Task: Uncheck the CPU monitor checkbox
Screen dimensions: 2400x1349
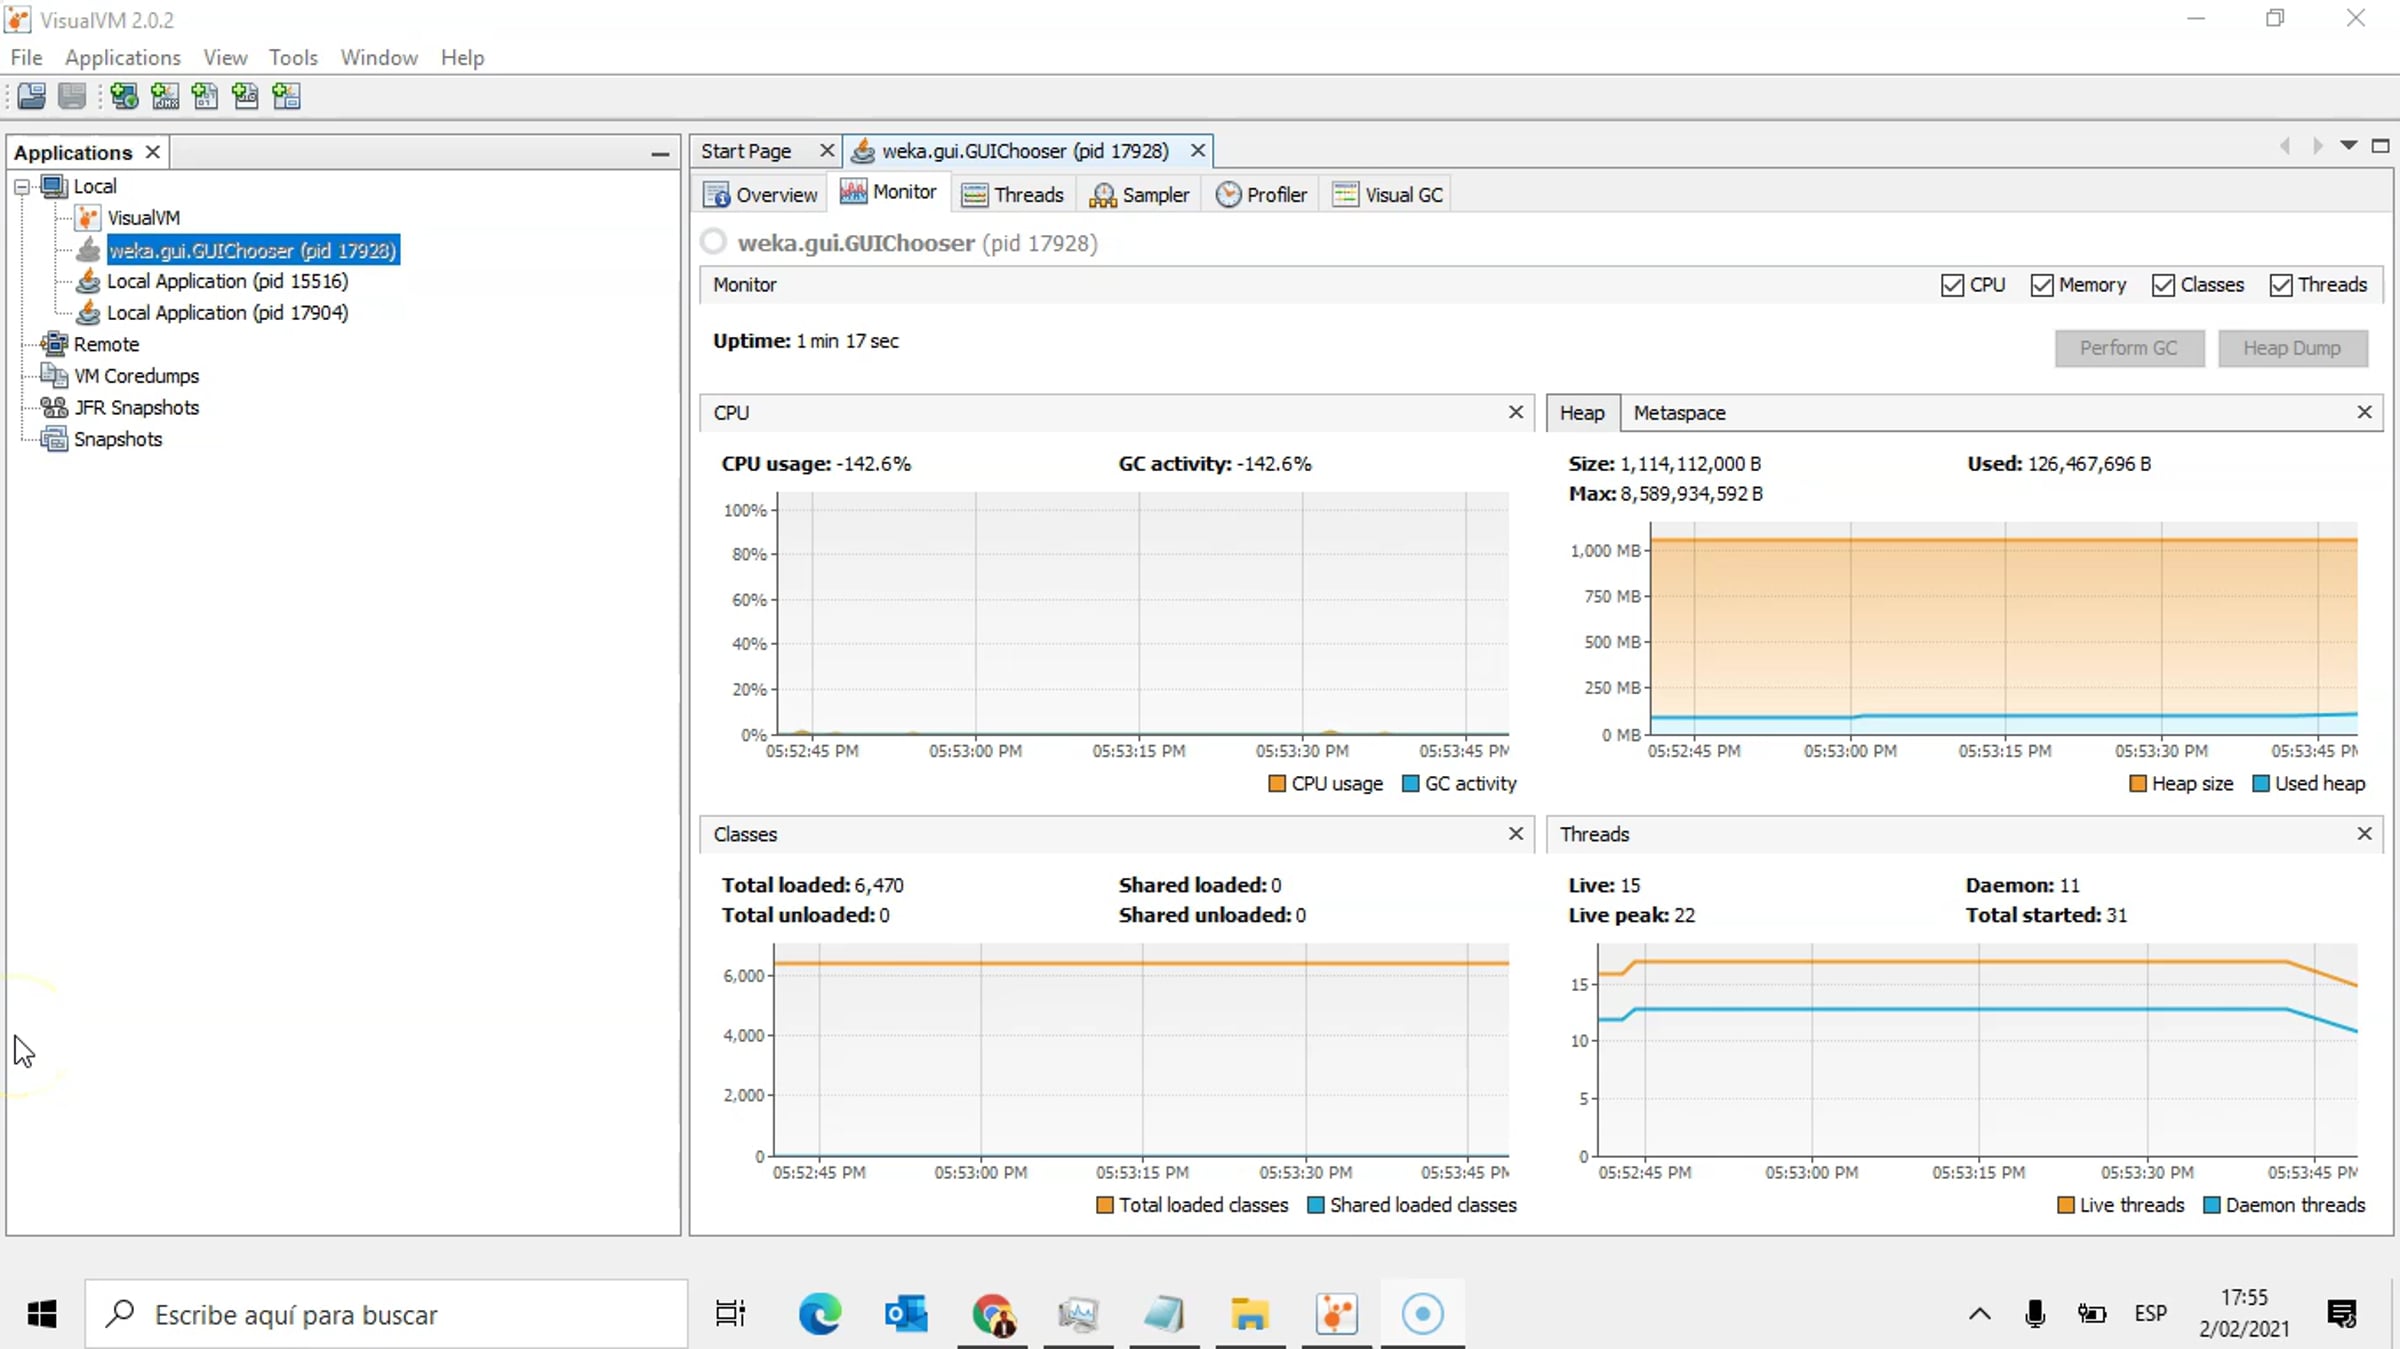Action: pos(1952,285)
